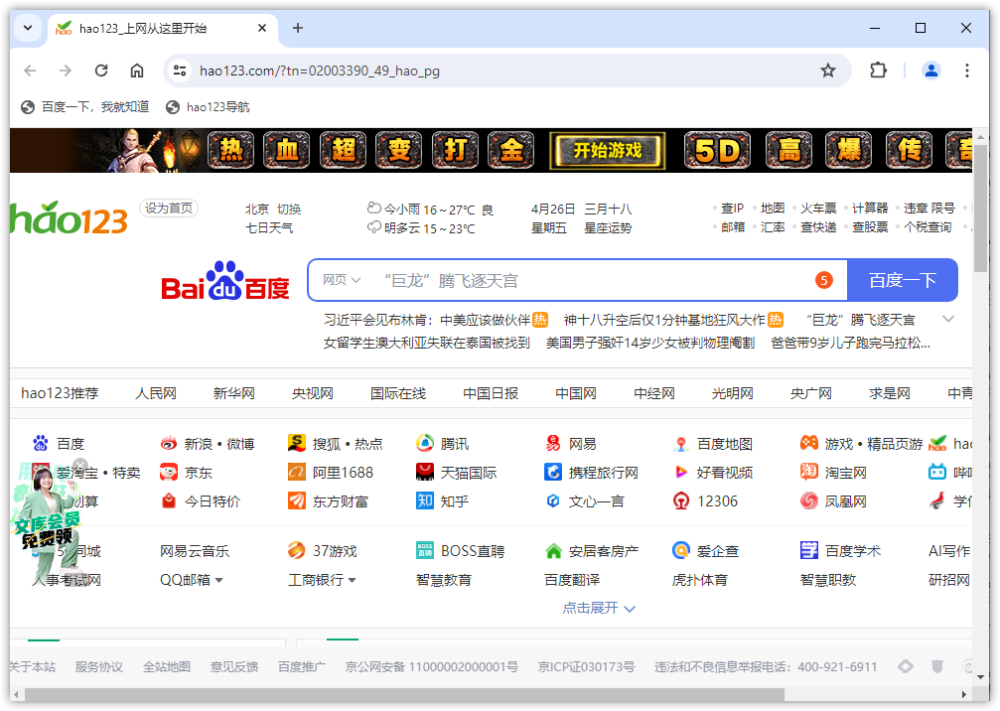Open the Chrome three-dot menu
This screenshot has width=1000, height=711.
967,70
